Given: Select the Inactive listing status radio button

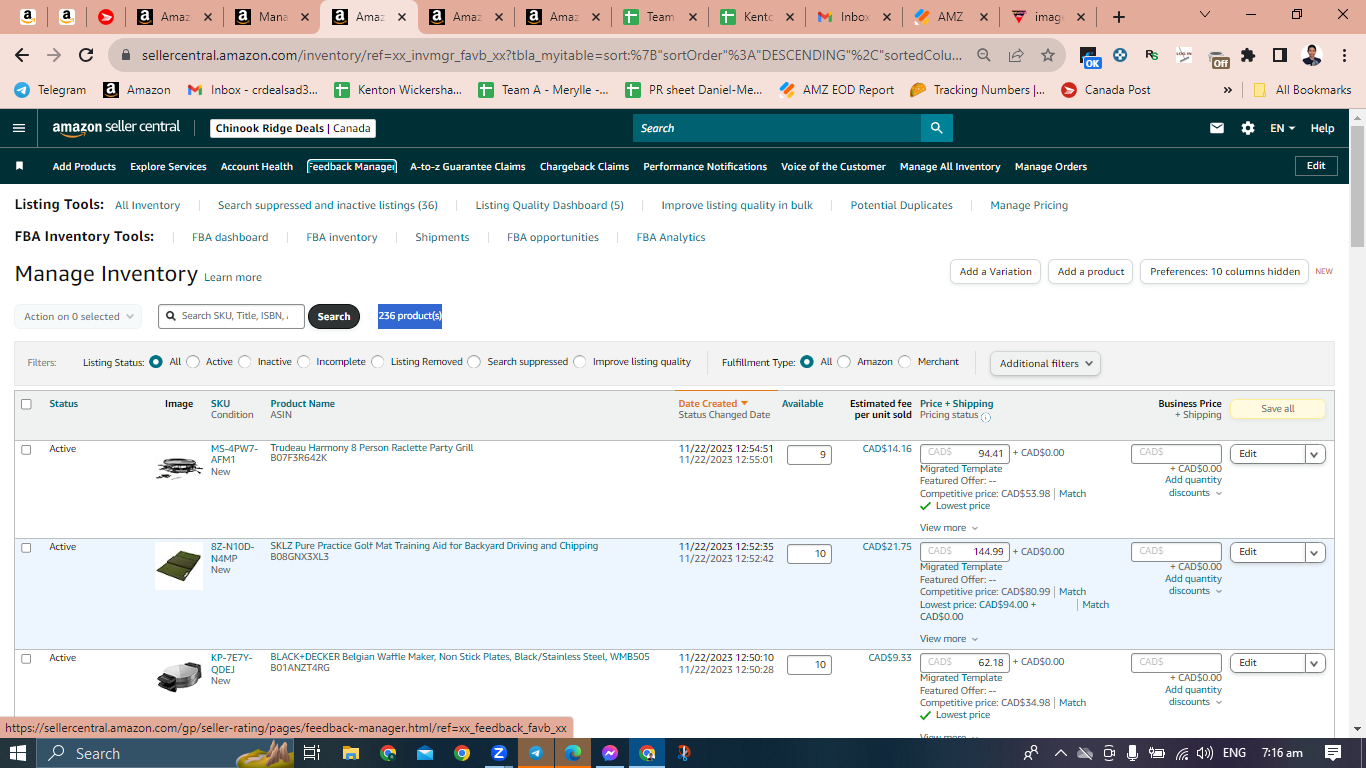Looking at the screenshot, I should (245, 362).
